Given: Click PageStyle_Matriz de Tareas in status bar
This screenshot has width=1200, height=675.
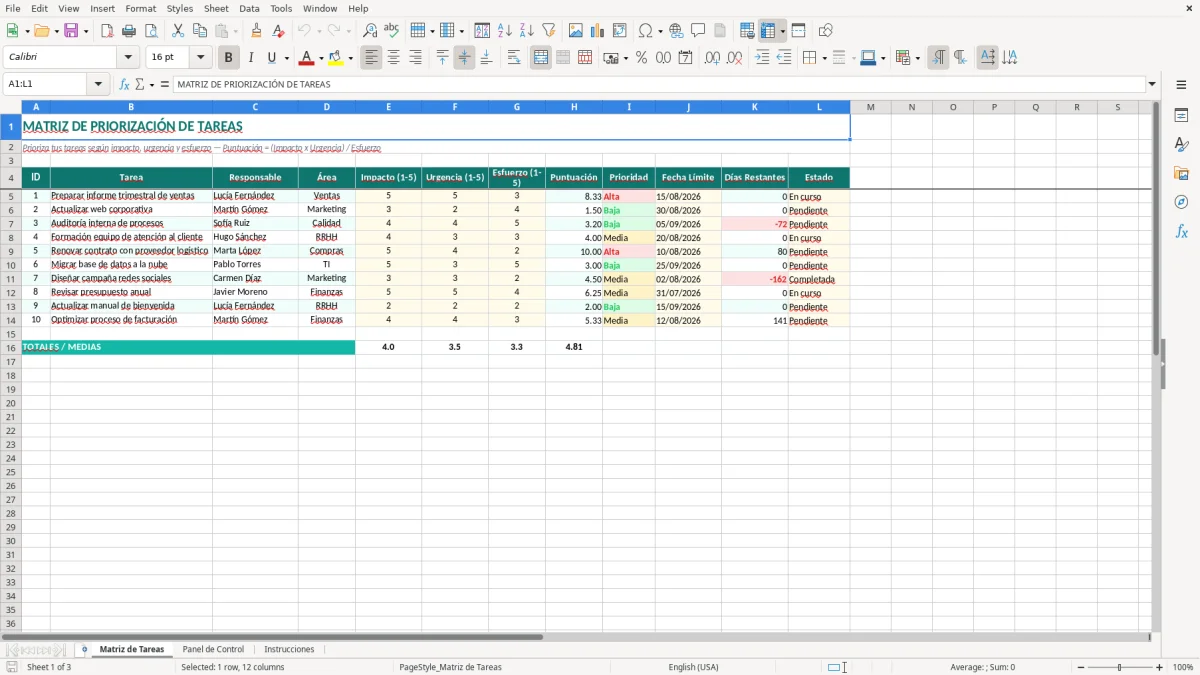Looking at the screenshot, I should [450, 667].
